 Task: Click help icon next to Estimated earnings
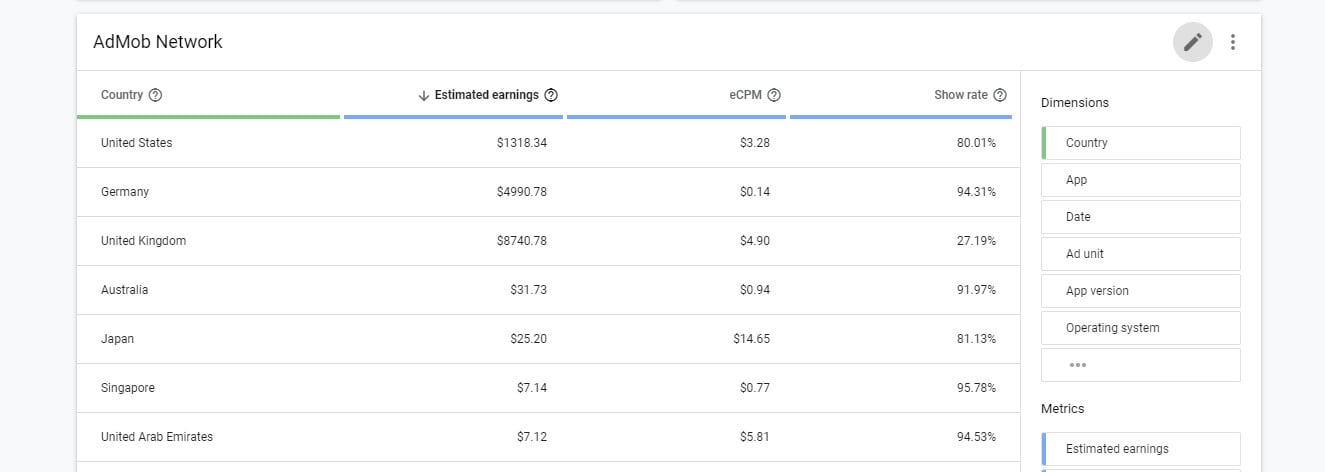coord(551,95)
